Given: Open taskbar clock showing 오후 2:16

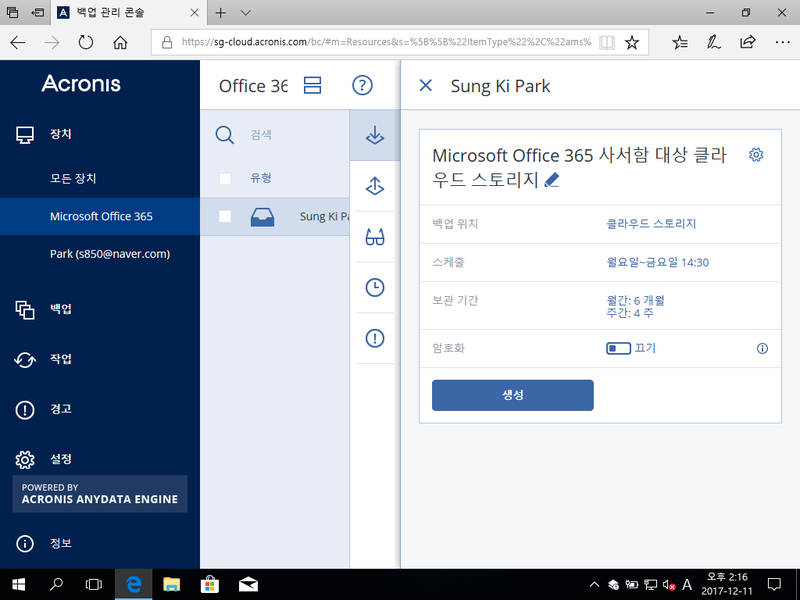Looking at the screenshot, I should click(727, 584).
